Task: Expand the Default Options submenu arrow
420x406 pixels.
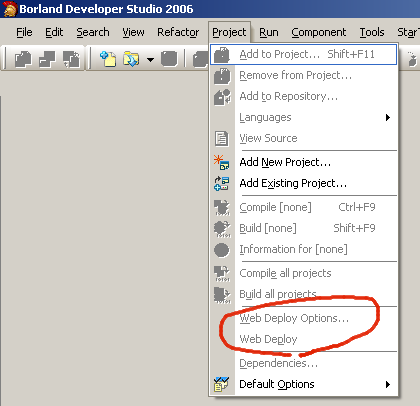Action: (388, 384)
